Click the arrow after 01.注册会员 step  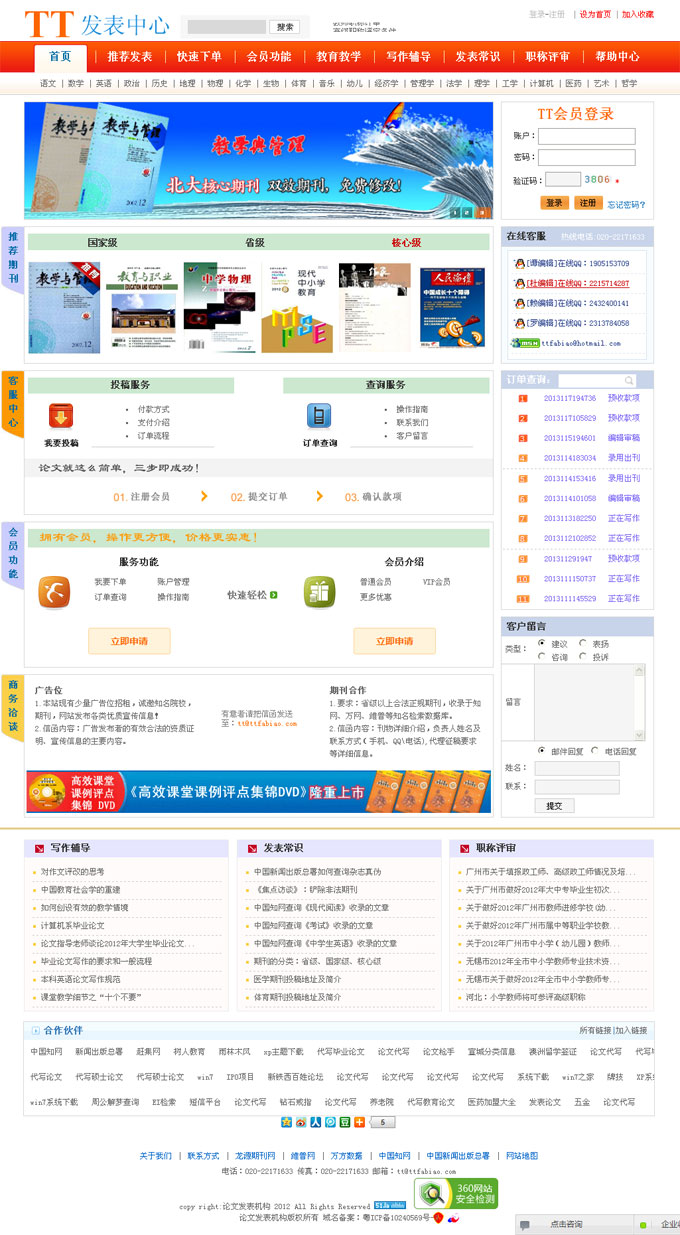[x=204, y=496]
